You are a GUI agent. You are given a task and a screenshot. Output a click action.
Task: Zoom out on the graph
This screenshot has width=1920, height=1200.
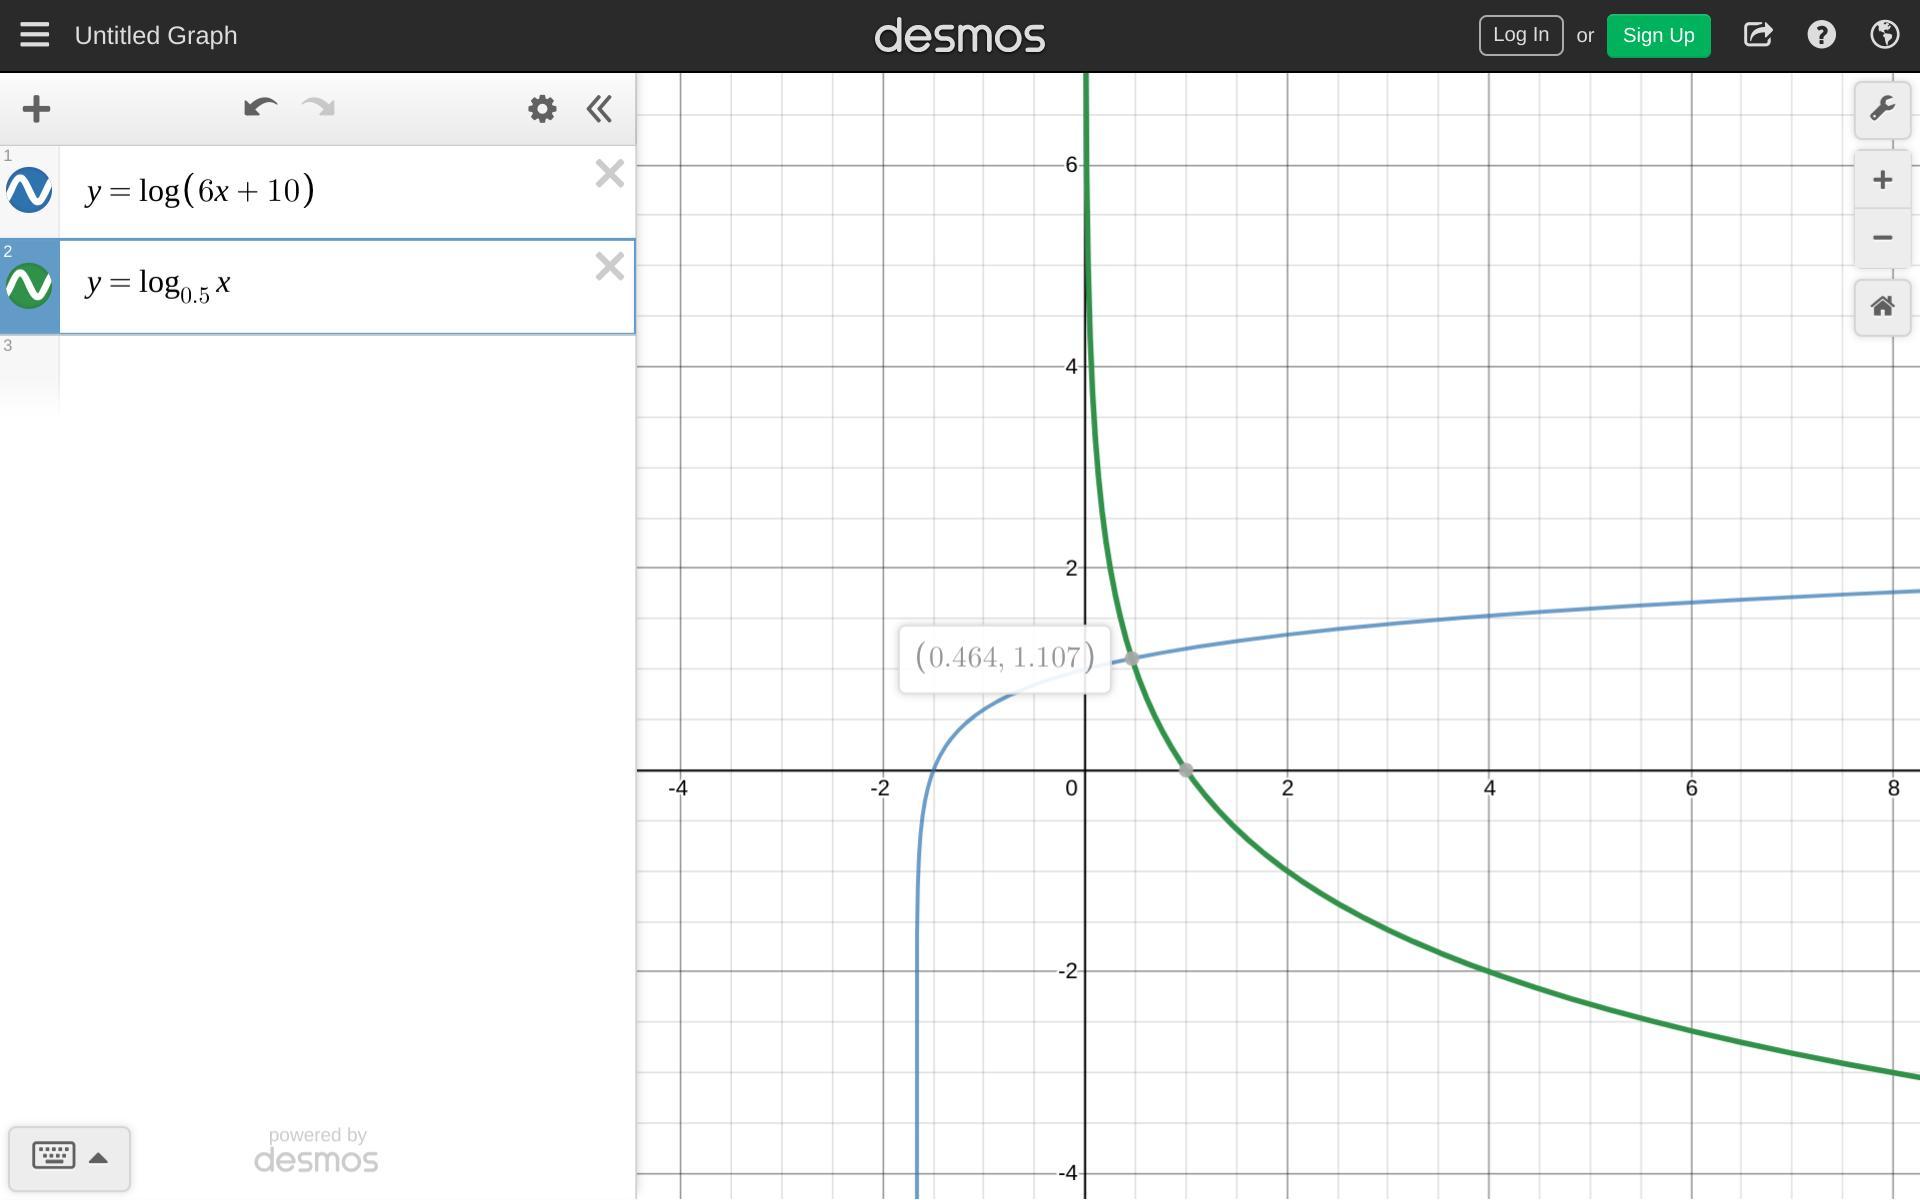click(x=1882, y=238)
